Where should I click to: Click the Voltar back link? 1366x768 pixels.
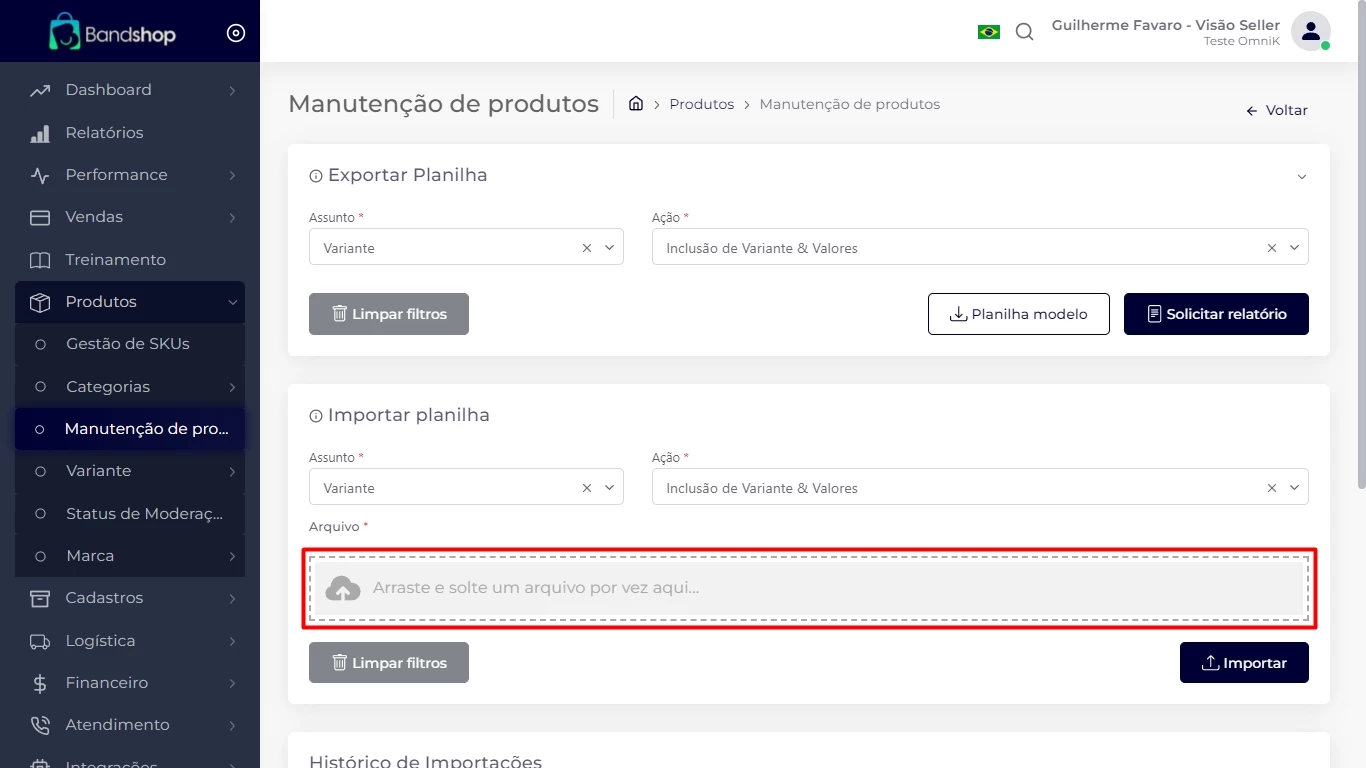pos(1277,111)
